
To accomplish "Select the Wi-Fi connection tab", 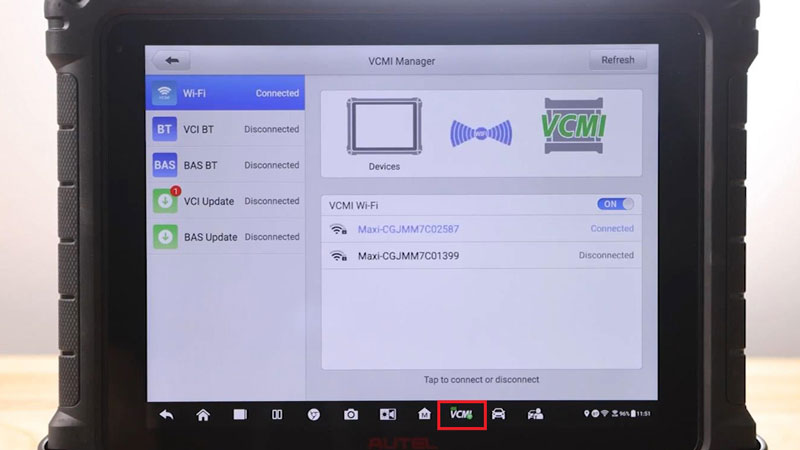I will [x=226, y=93].
